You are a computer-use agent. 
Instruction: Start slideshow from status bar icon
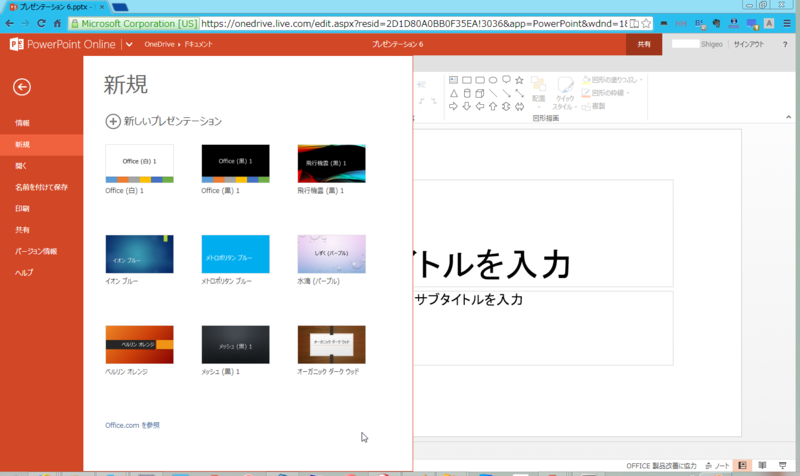[x=783, y=465]
